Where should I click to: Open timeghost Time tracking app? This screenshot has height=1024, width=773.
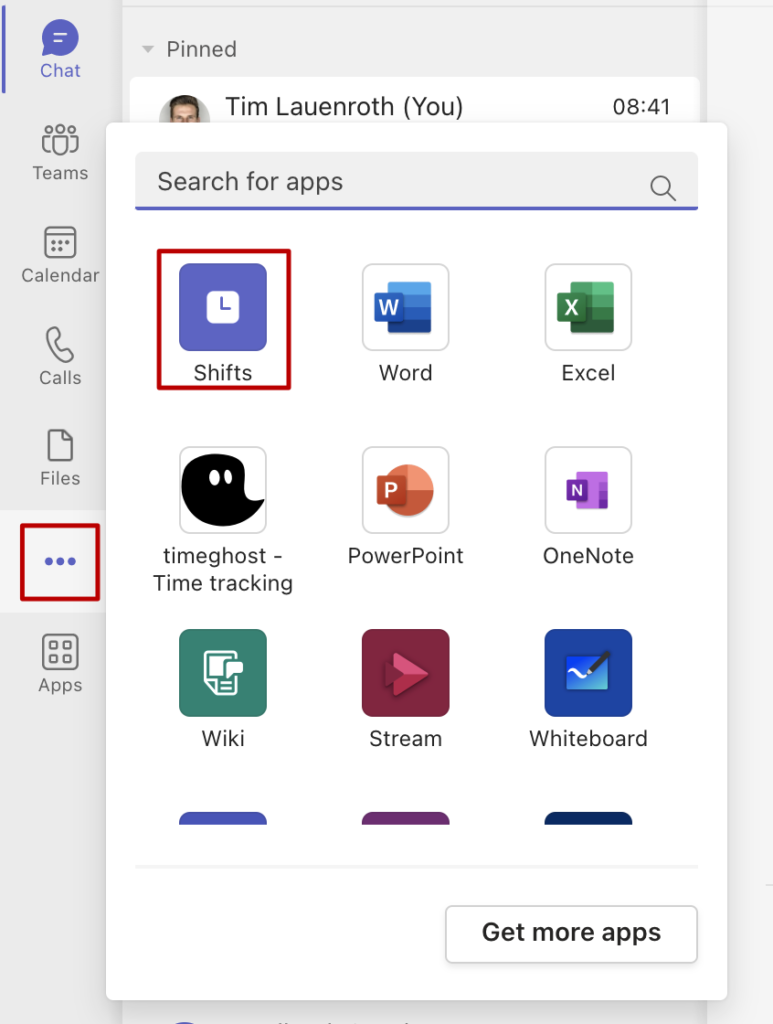click(x=223, y=490)
